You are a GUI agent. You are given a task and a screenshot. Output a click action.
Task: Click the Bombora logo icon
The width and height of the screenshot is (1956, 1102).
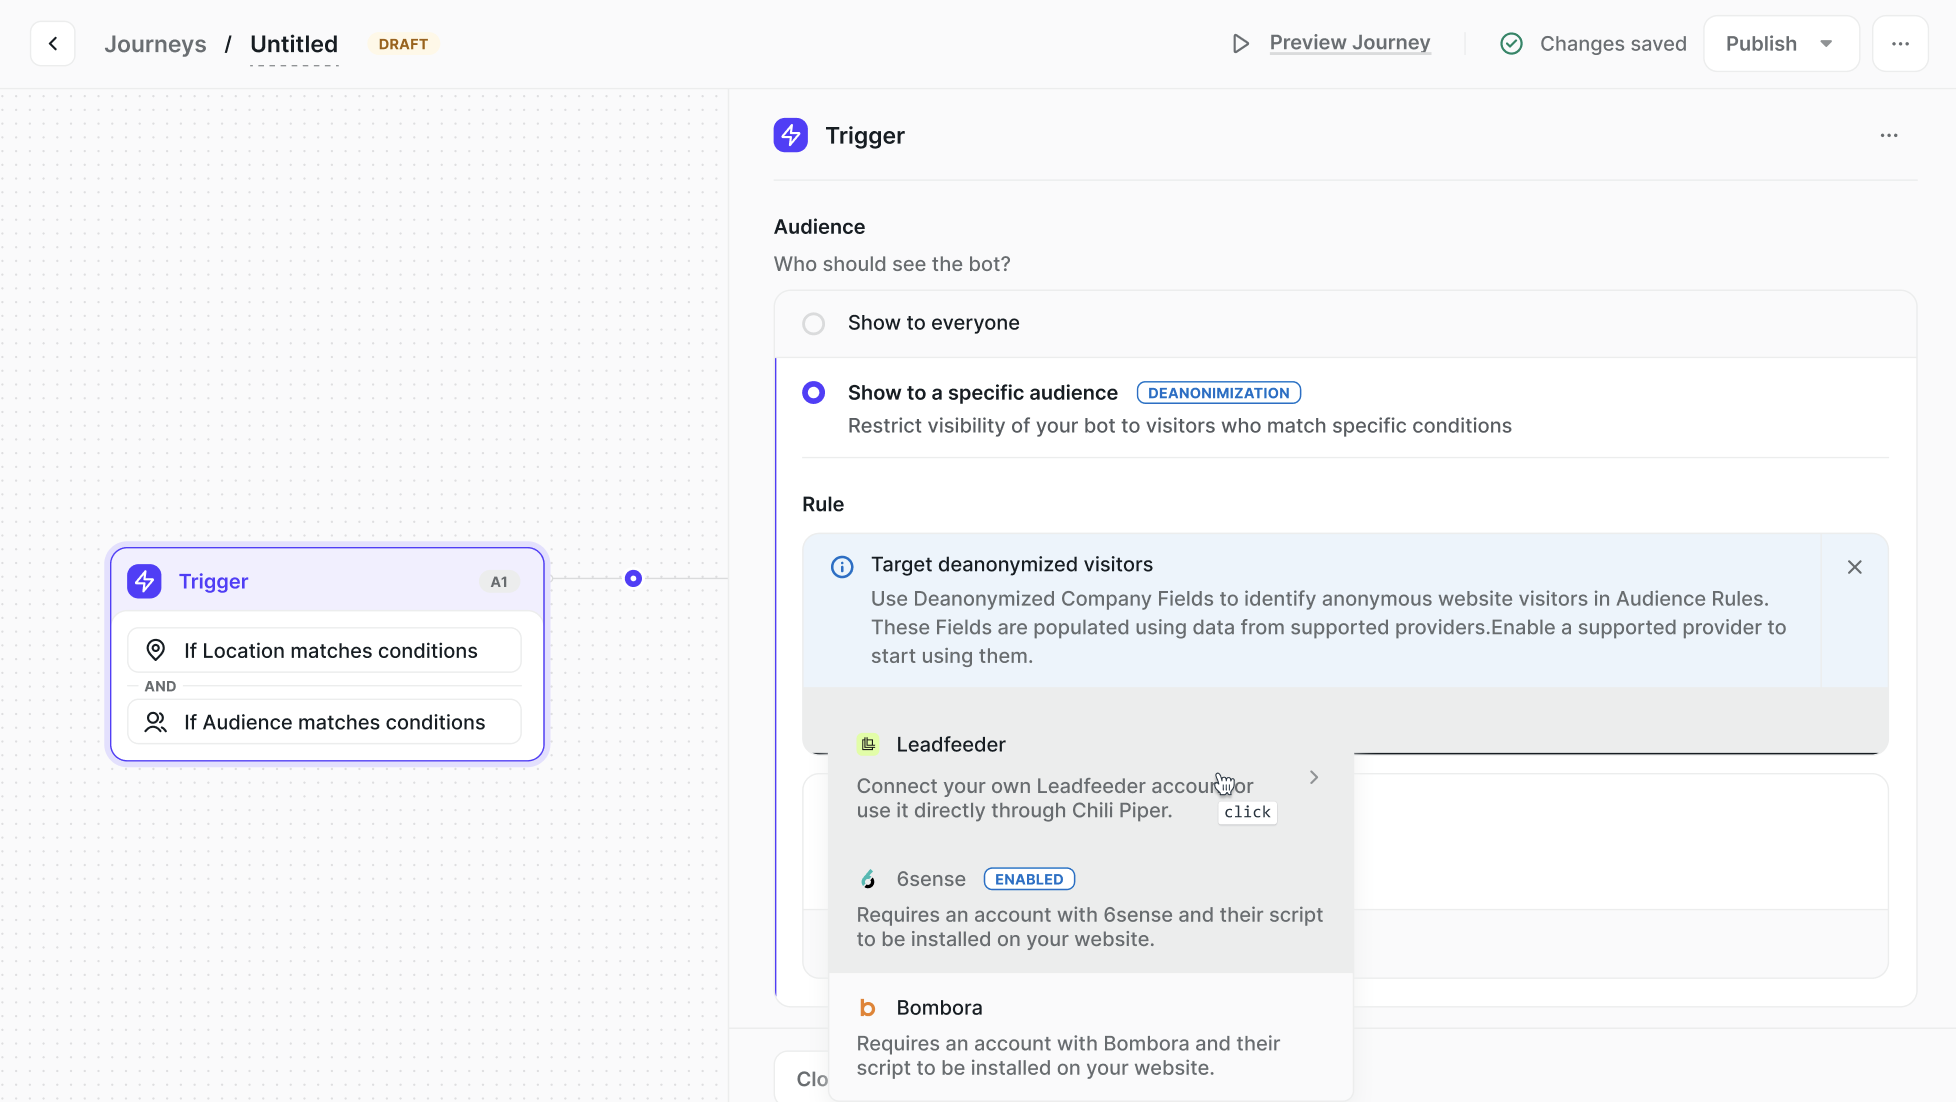(868, 1008)
